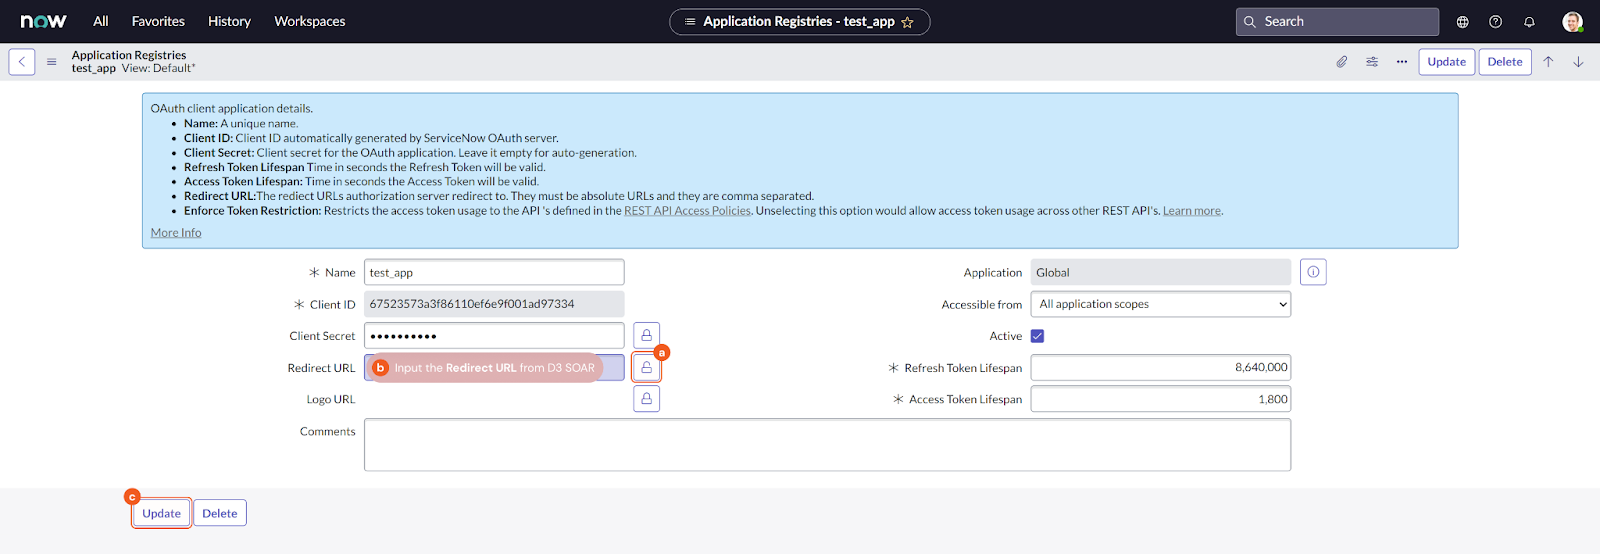Click the notifications bell icon

(1529, 22)
